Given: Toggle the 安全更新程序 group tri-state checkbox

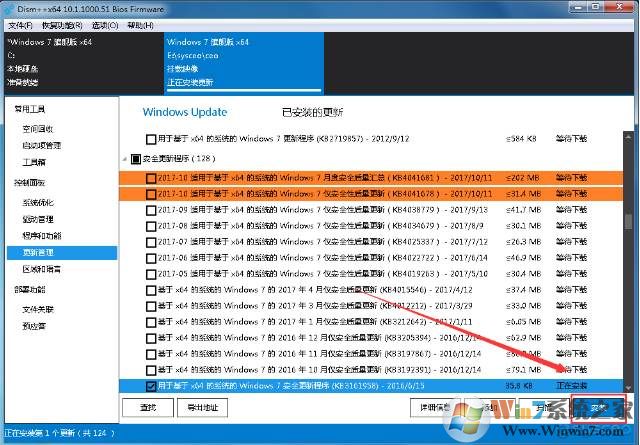Looking at the screenshot, I should click(x=136, y=158).
